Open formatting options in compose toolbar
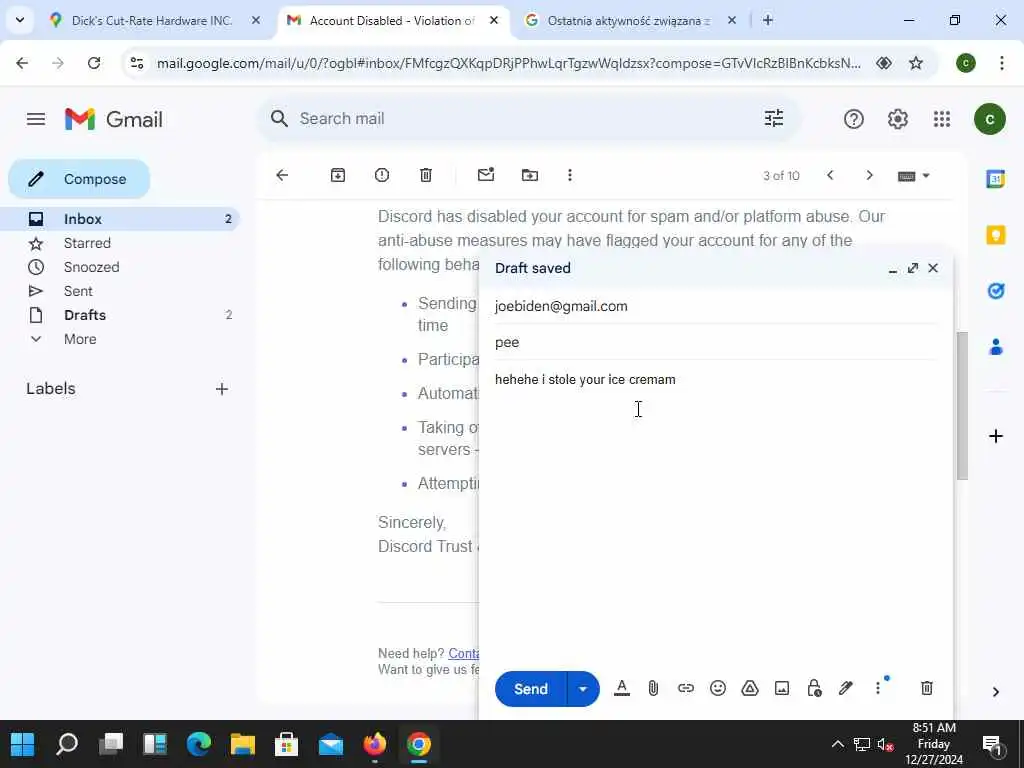The height and width of the screenshot is (768, 1024). (x=622, y=688)
